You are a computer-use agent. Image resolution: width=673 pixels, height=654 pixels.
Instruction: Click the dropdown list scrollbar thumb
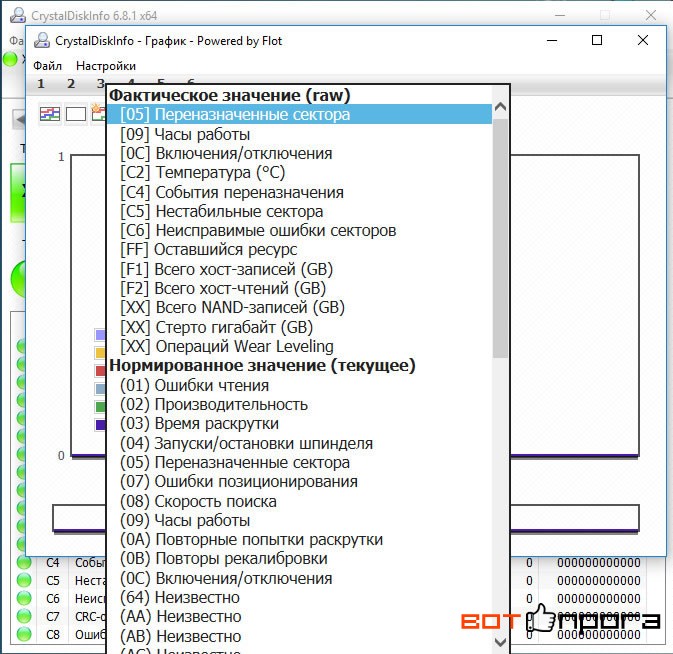[500, 238]
